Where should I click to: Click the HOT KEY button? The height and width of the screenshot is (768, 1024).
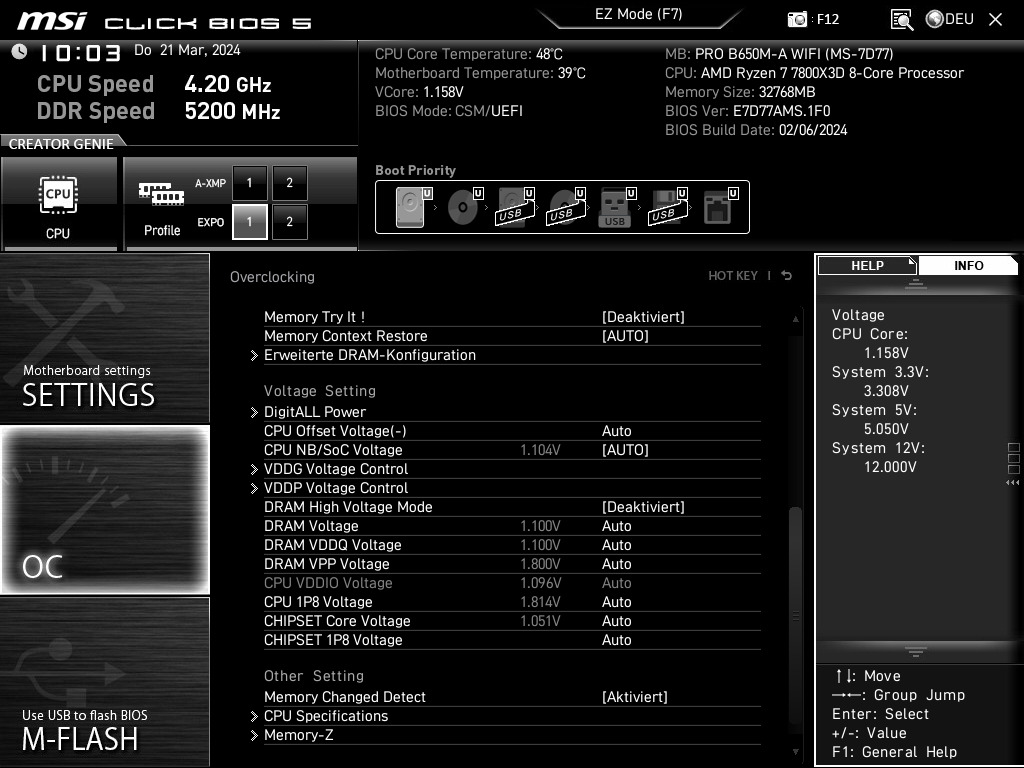pos(733,276)
